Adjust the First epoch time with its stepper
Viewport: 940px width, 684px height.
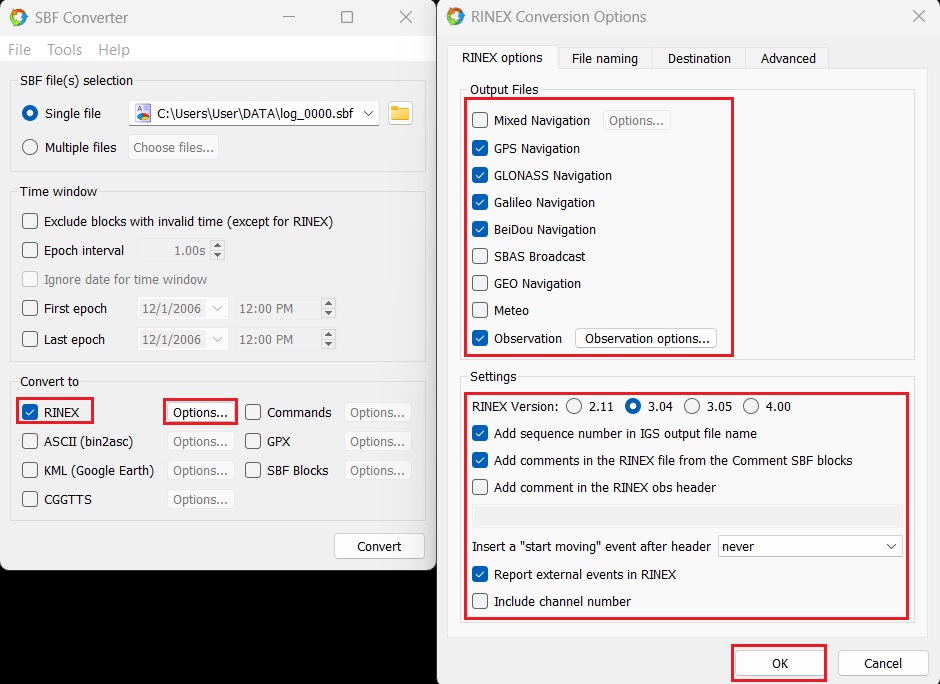point(328,303)
